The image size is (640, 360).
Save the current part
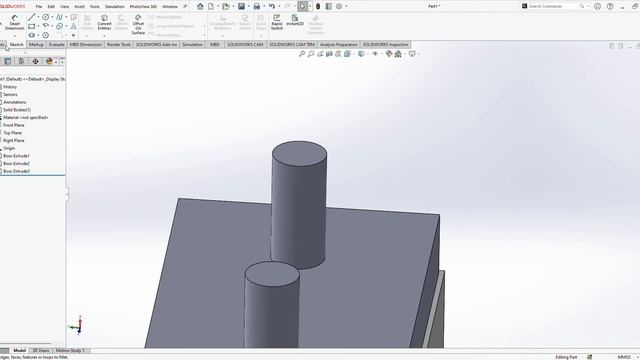coord(242,6)
